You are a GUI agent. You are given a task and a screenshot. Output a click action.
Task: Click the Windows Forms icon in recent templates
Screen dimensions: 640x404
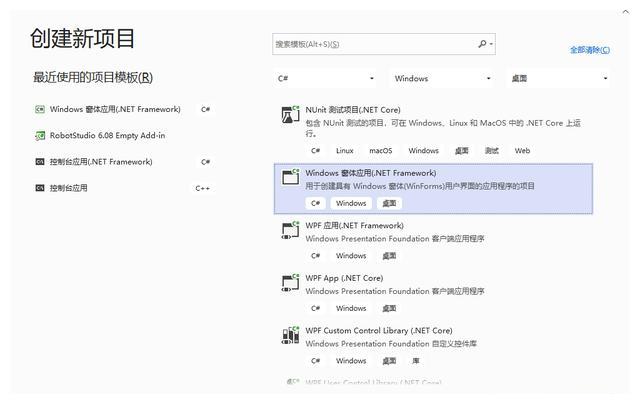(x=40, y=109)
